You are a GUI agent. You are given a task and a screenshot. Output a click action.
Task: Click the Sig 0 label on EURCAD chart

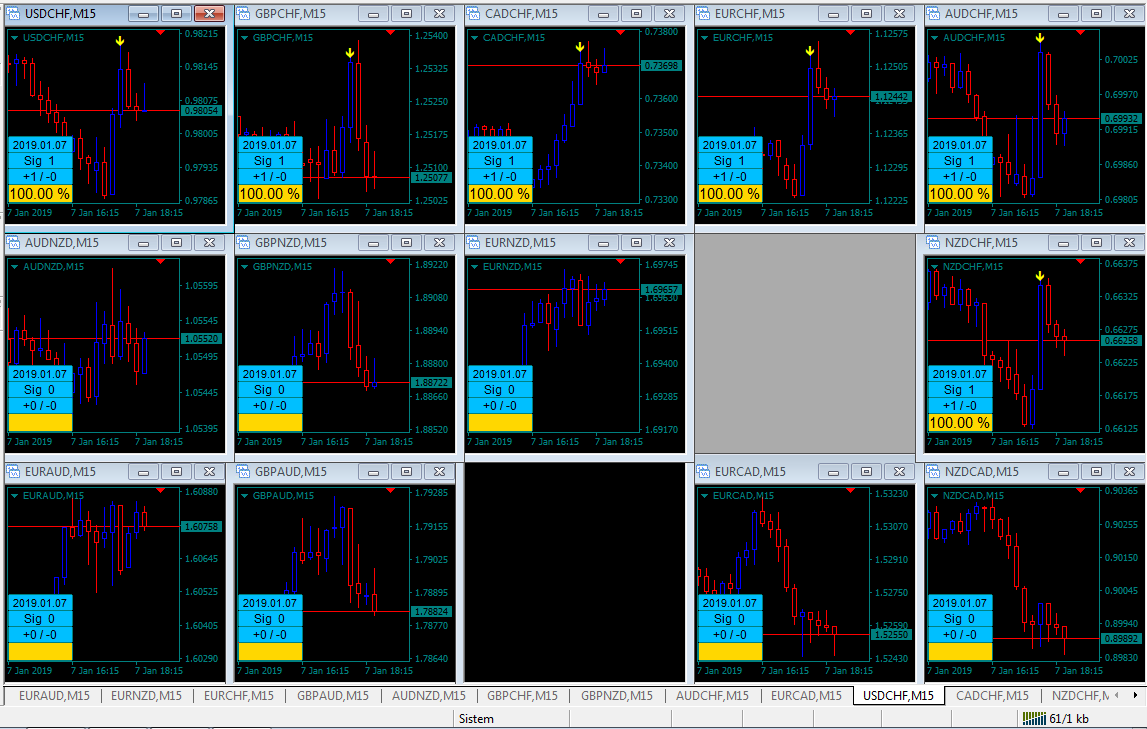730,619
